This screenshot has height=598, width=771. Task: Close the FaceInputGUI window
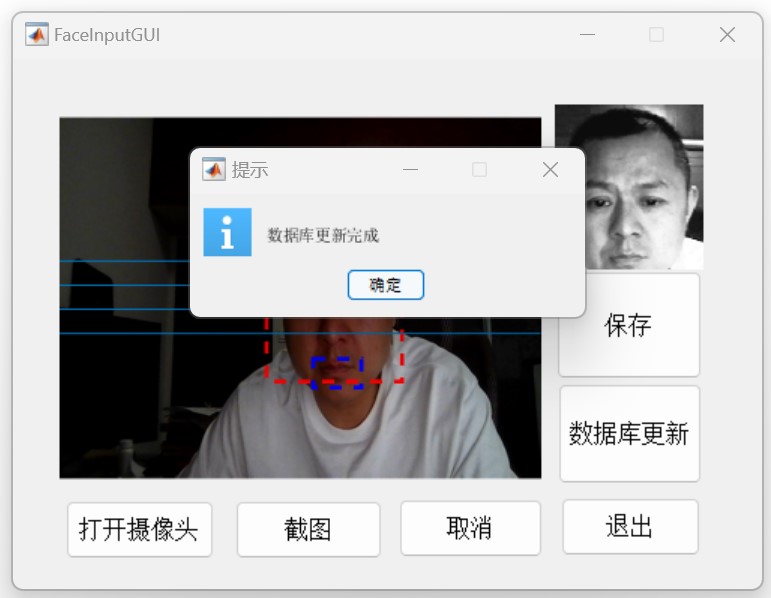(727, 35)
